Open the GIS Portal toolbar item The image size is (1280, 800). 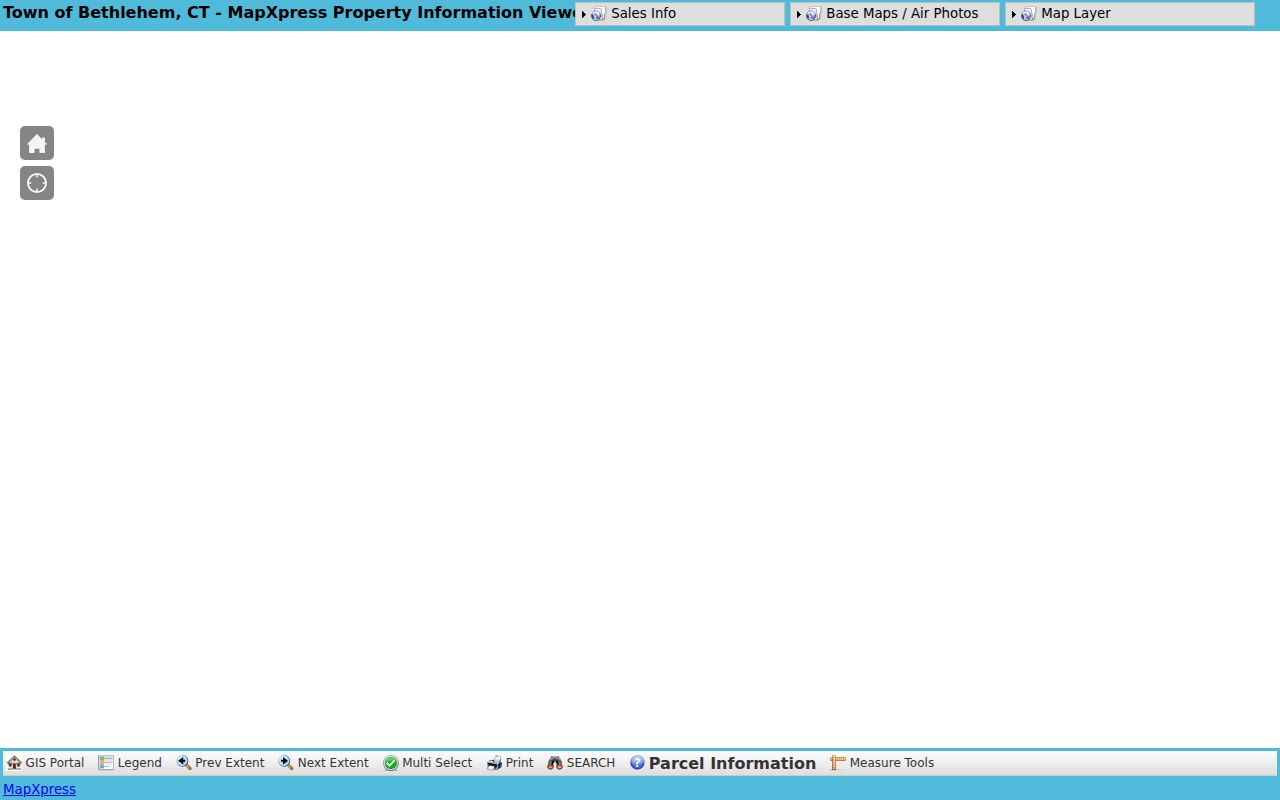point(46,763)
